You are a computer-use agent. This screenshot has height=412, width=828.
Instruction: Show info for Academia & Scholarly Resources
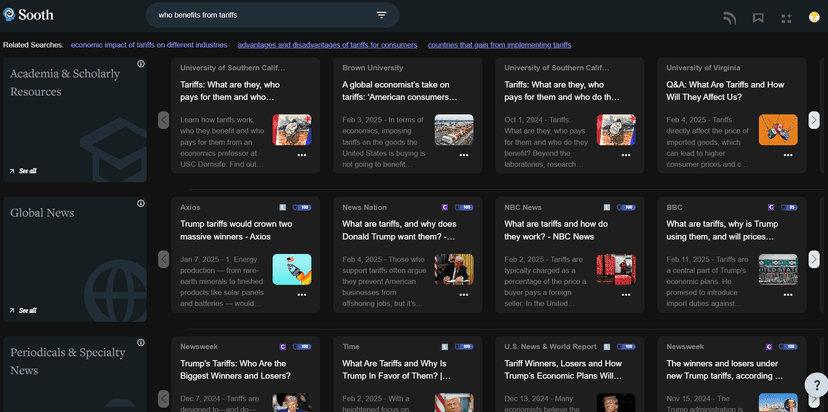tap(141, 64)
